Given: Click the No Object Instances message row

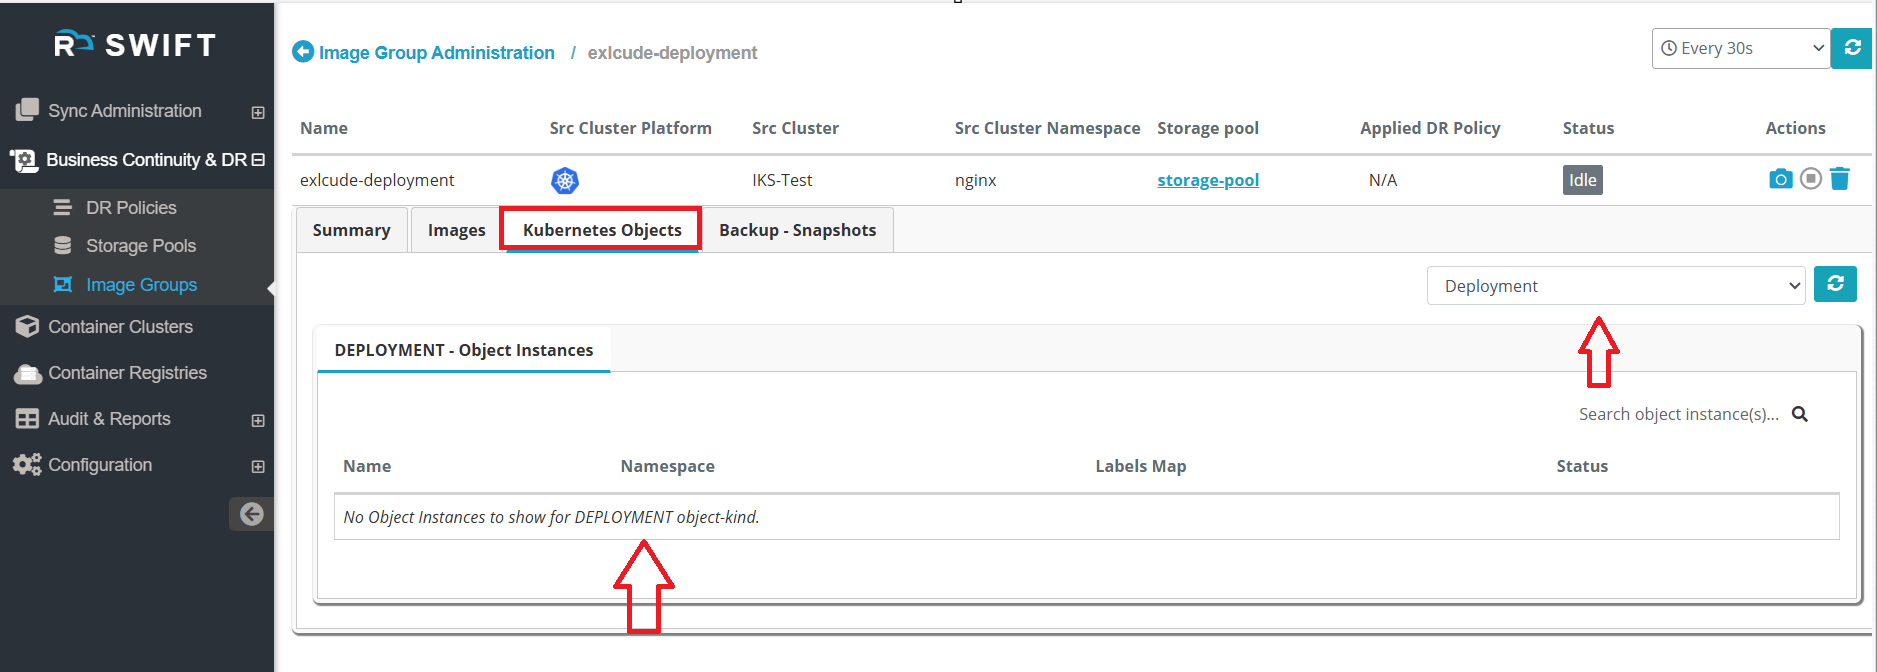Looking at the screenshot, I should [x=1086, y=517].
